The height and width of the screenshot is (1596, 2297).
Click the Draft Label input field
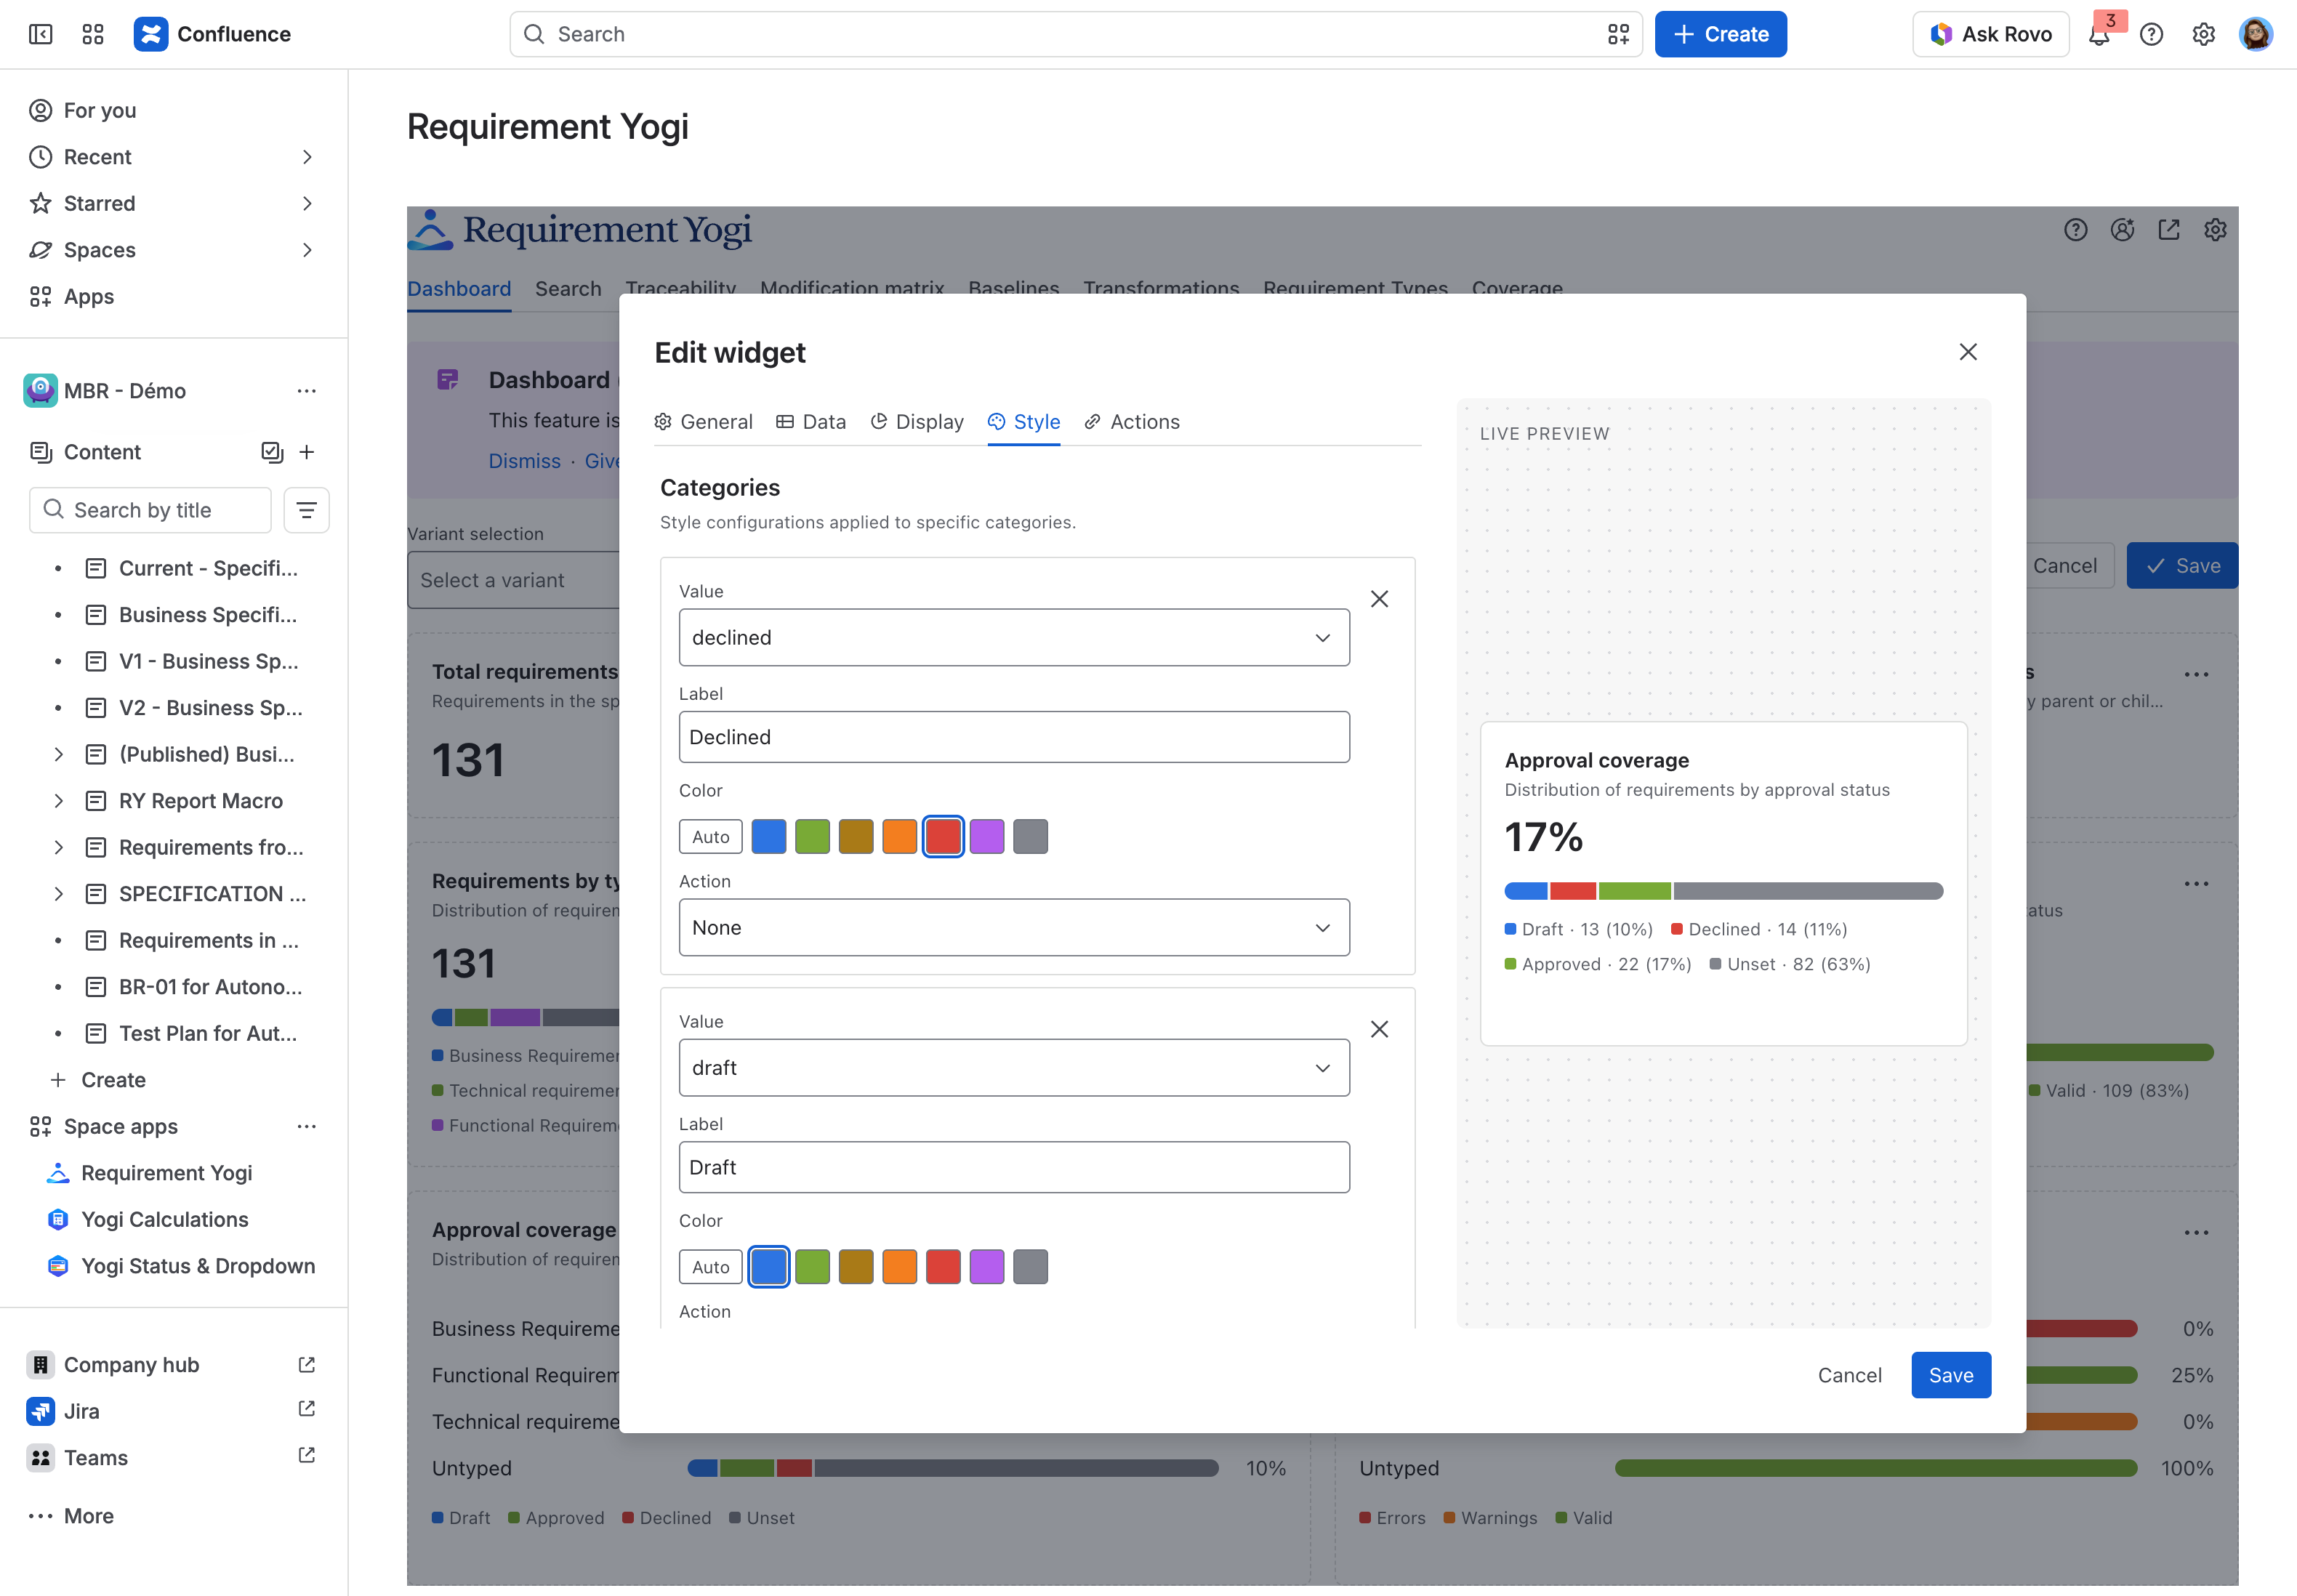click(x=1014, y=1167)
